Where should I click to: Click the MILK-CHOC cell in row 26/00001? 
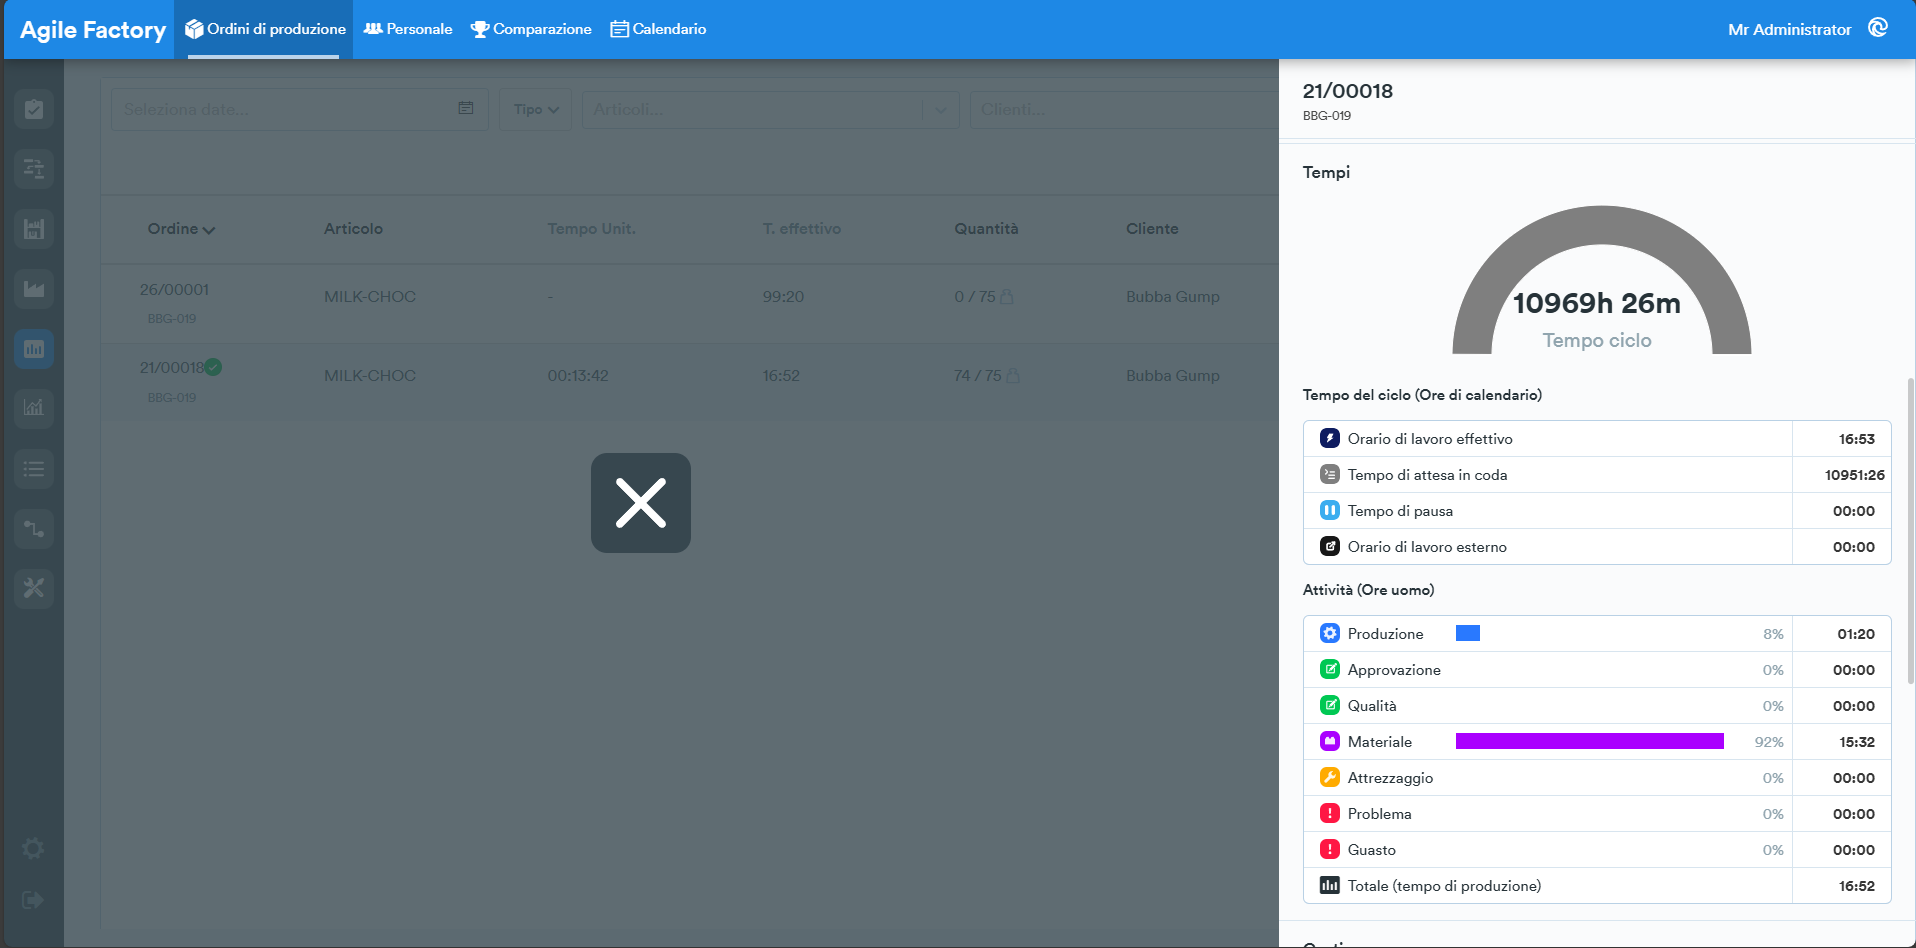pos(370,297)
